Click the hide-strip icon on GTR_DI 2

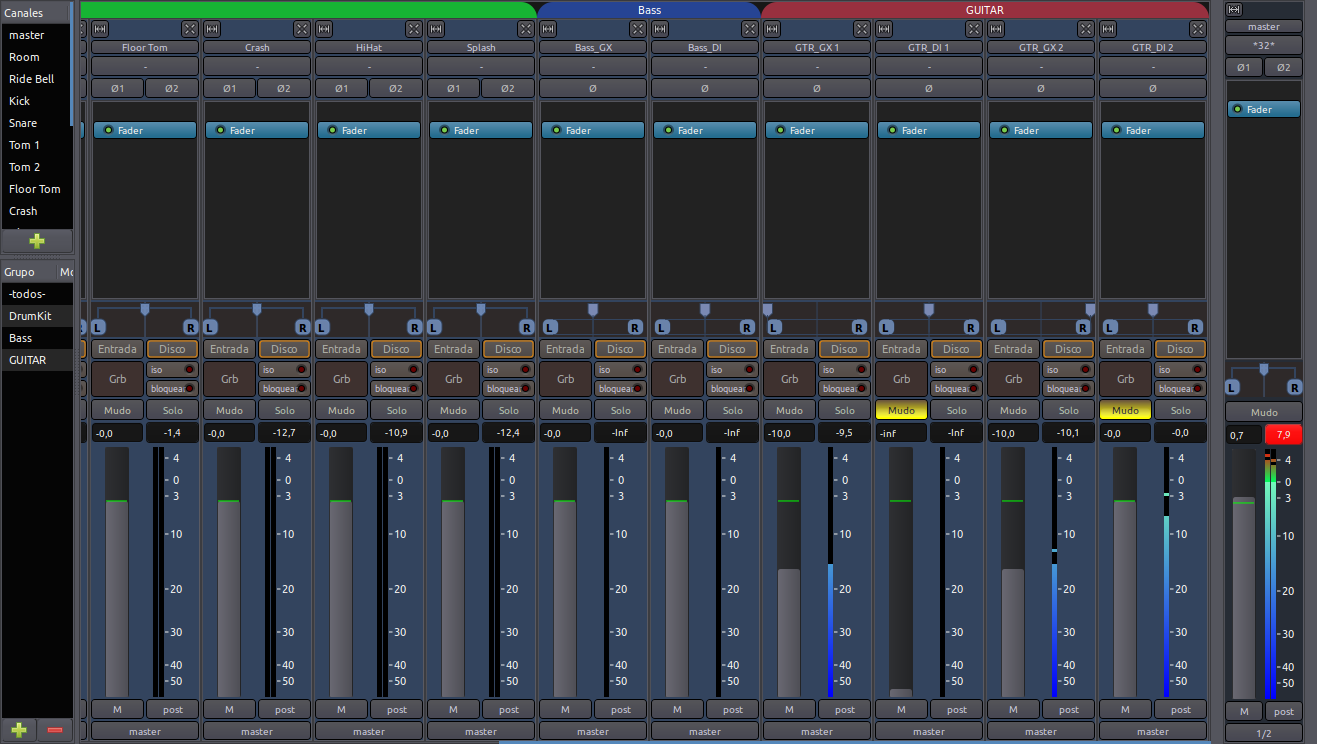pos(1198,29)
